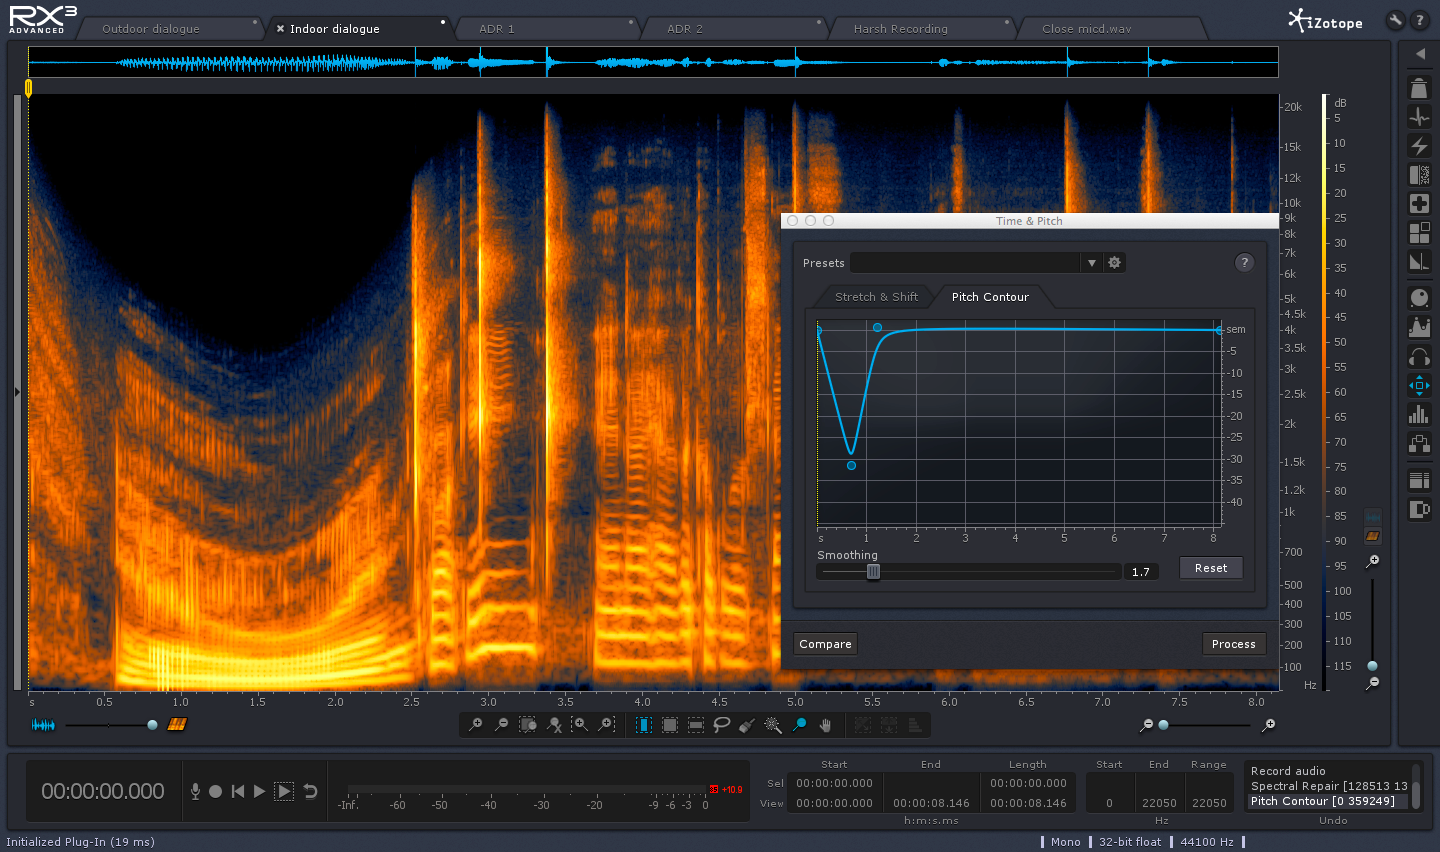Click the Process button

tap(1233, 644)
